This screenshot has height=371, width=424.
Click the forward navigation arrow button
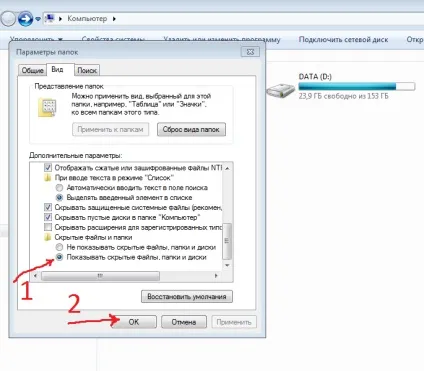25,19
